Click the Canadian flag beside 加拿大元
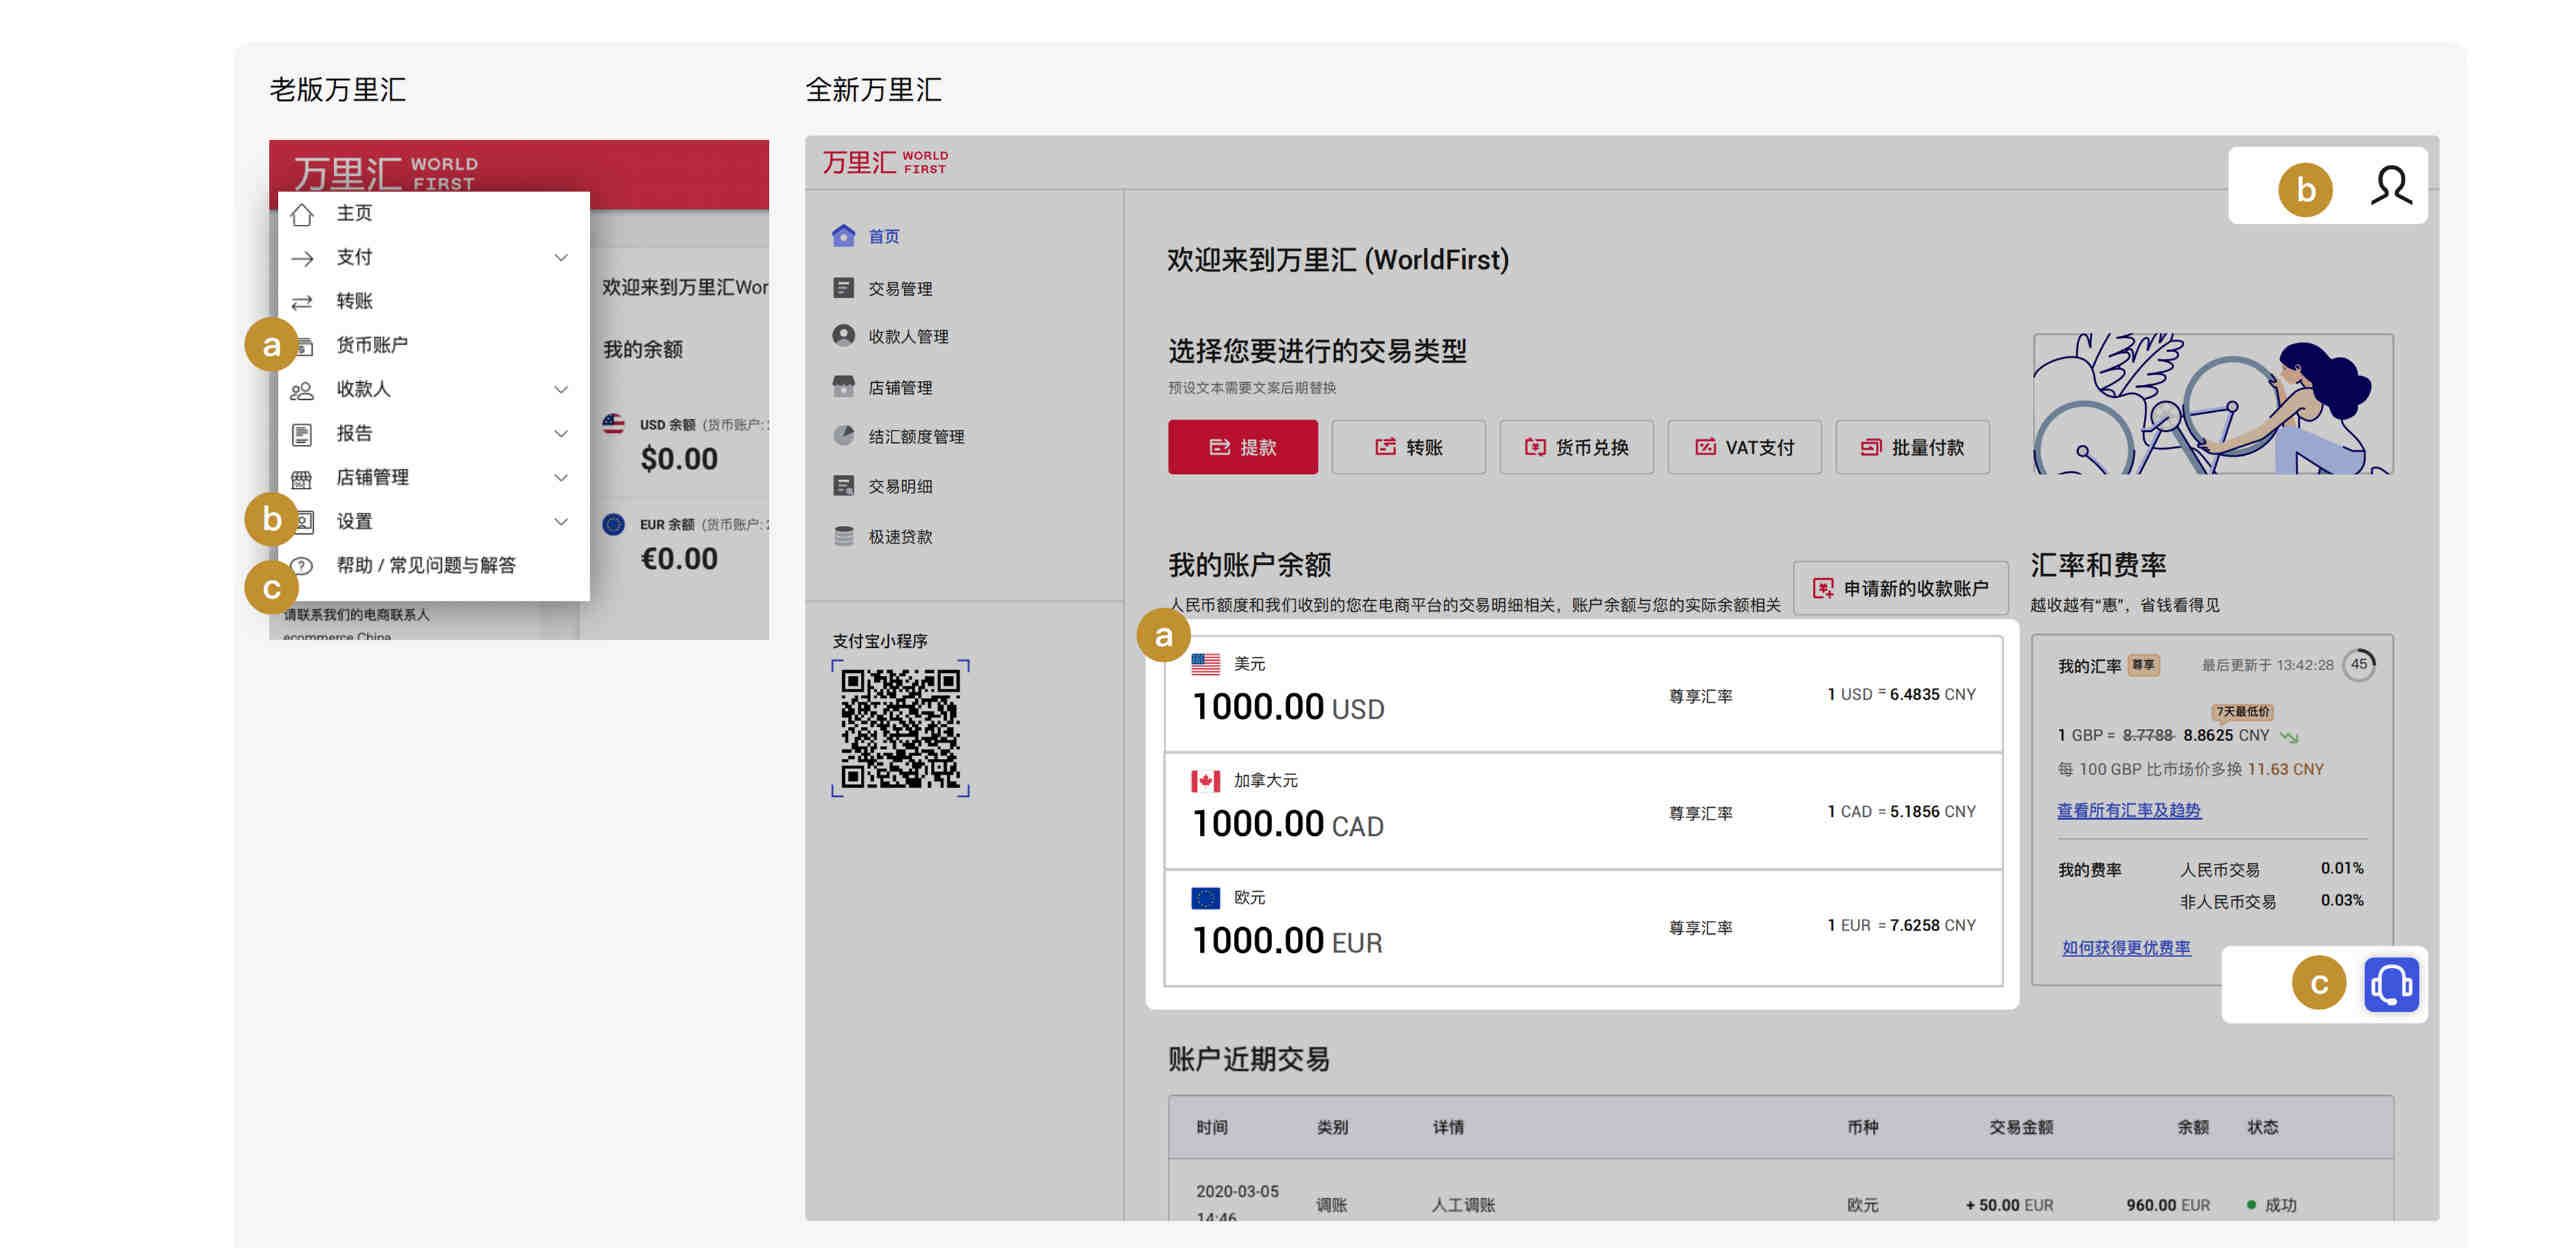Viewport: 2560px width, 1248px height. pyautogui.click(x=1206, y=781)
